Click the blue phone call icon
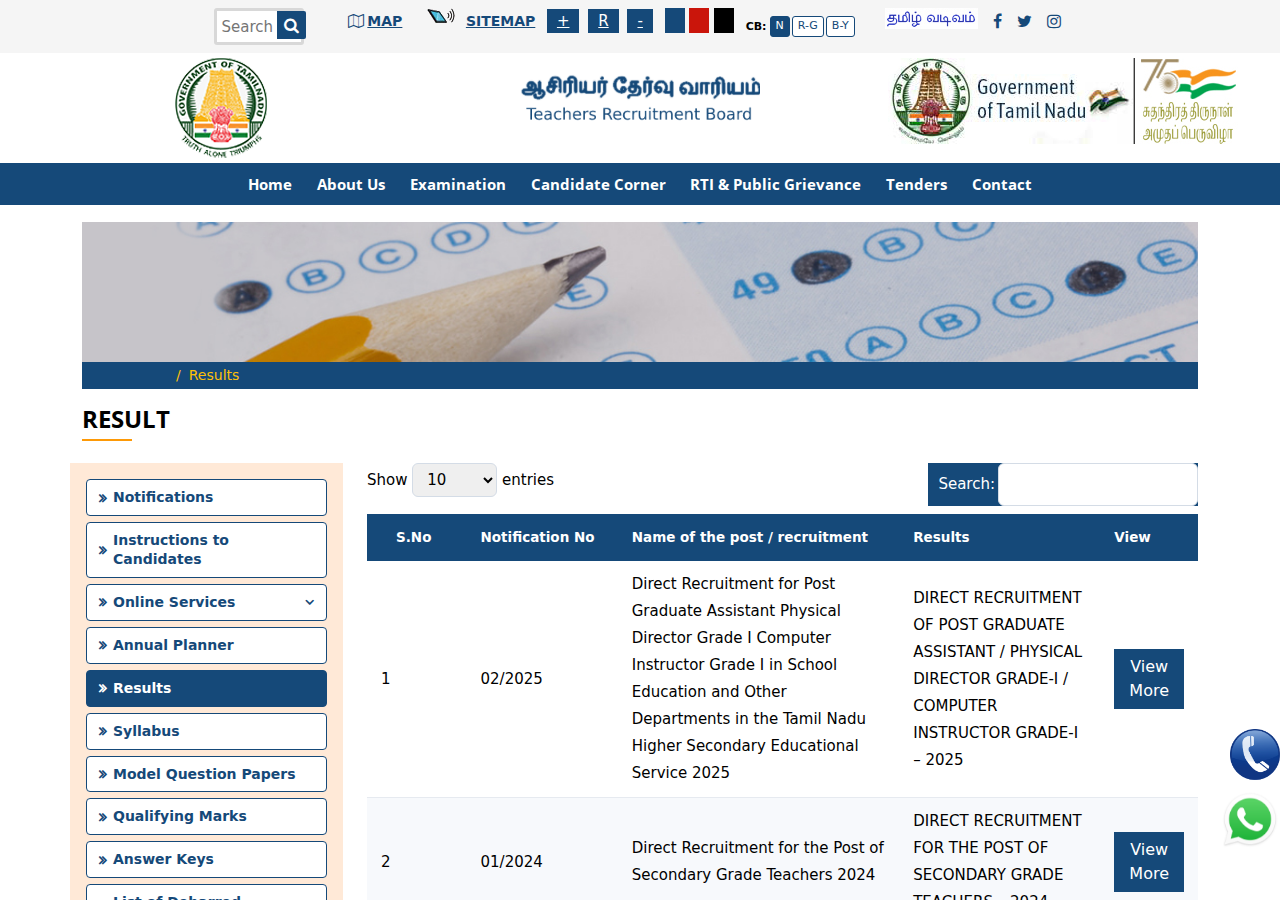The image size is (1280, 900). pos(1254,755)
